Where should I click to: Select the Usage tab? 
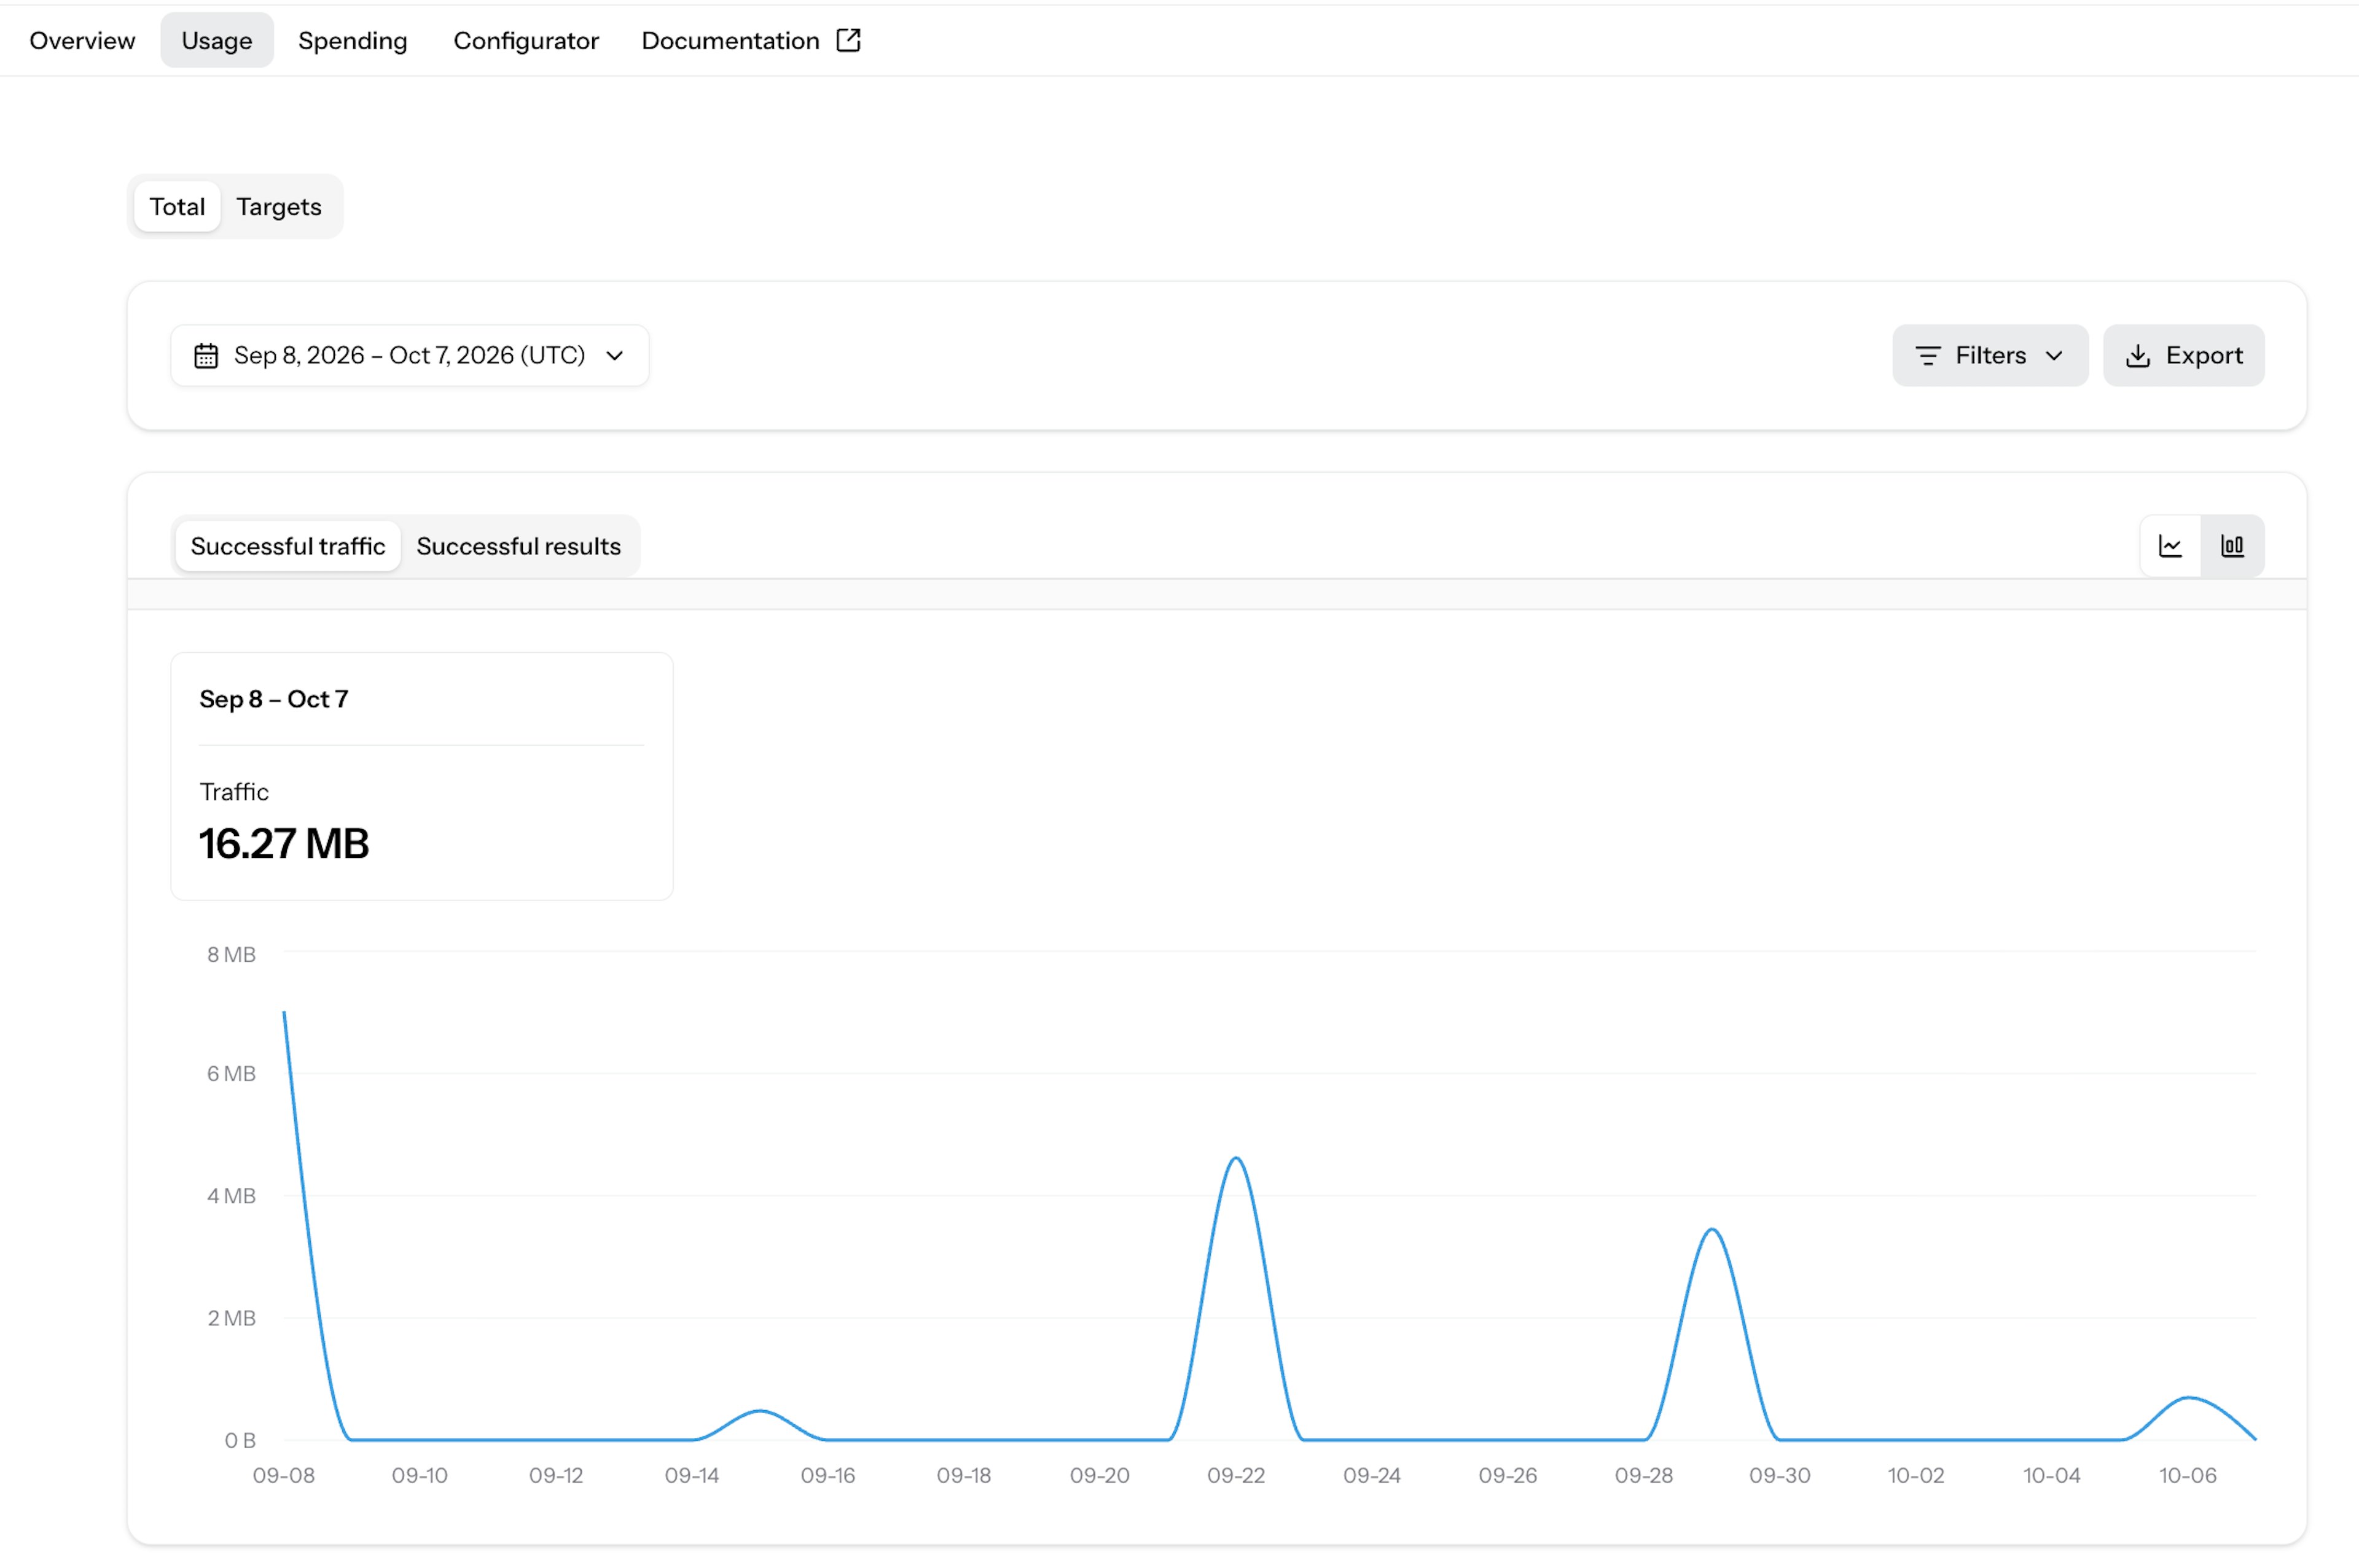[x=217, y=41]
